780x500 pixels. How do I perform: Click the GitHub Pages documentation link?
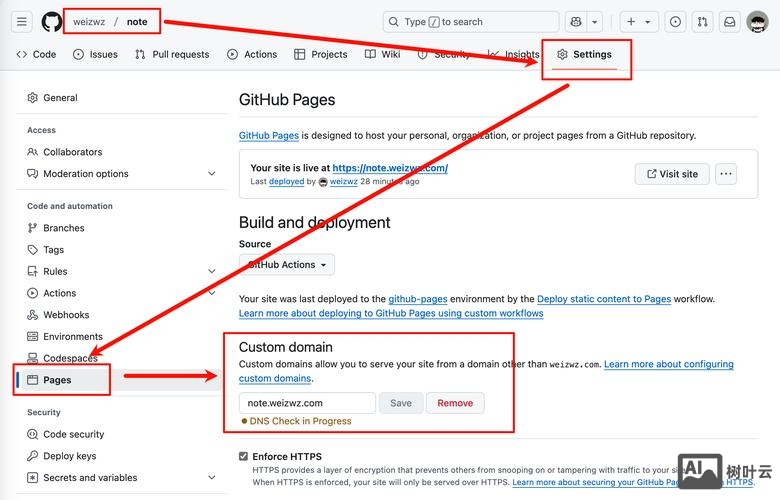269,135
